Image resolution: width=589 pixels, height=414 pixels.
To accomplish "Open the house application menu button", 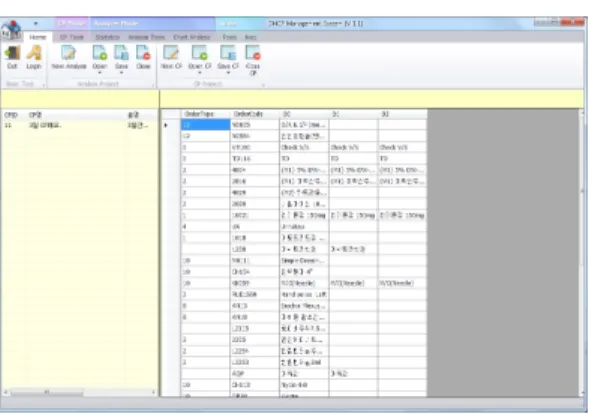I will [11, 30].
